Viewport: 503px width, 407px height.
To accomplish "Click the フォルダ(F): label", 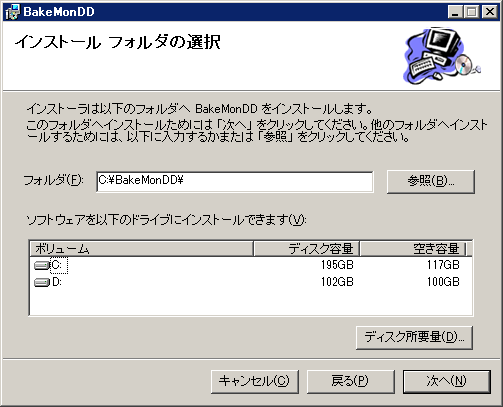I will click(x=53, y=180).
